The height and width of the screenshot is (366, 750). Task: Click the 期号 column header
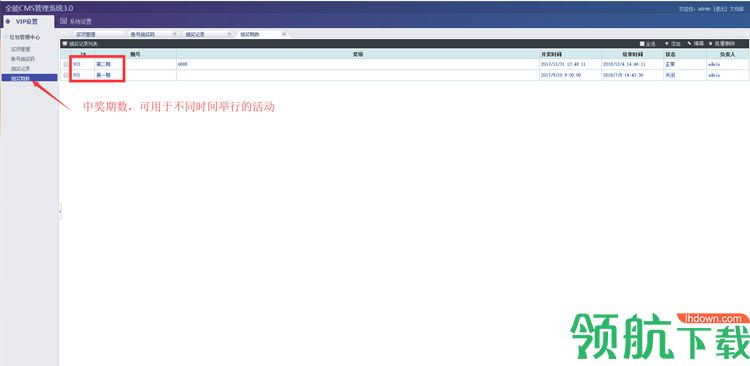(x=135, y=55)
